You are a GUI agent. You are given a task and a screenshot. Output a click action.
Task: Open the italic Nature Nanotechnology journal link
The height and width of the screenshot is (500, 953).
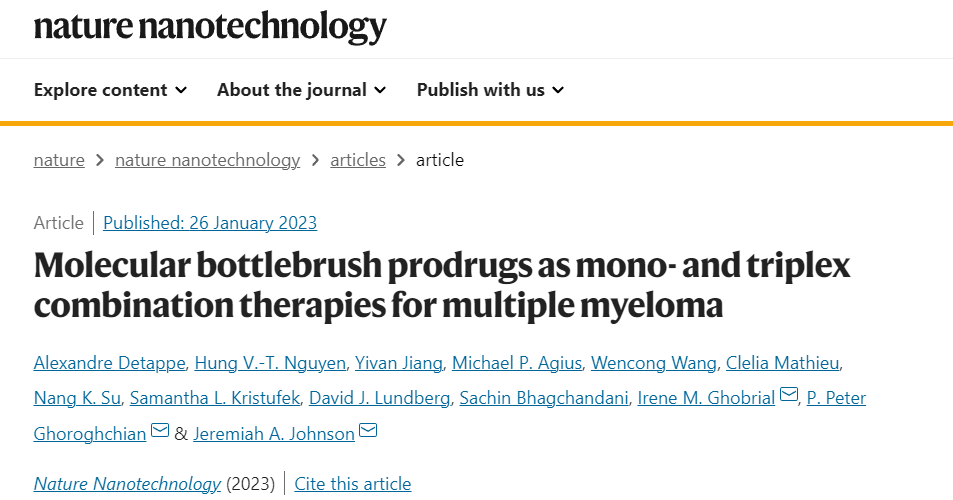point(127,484)
